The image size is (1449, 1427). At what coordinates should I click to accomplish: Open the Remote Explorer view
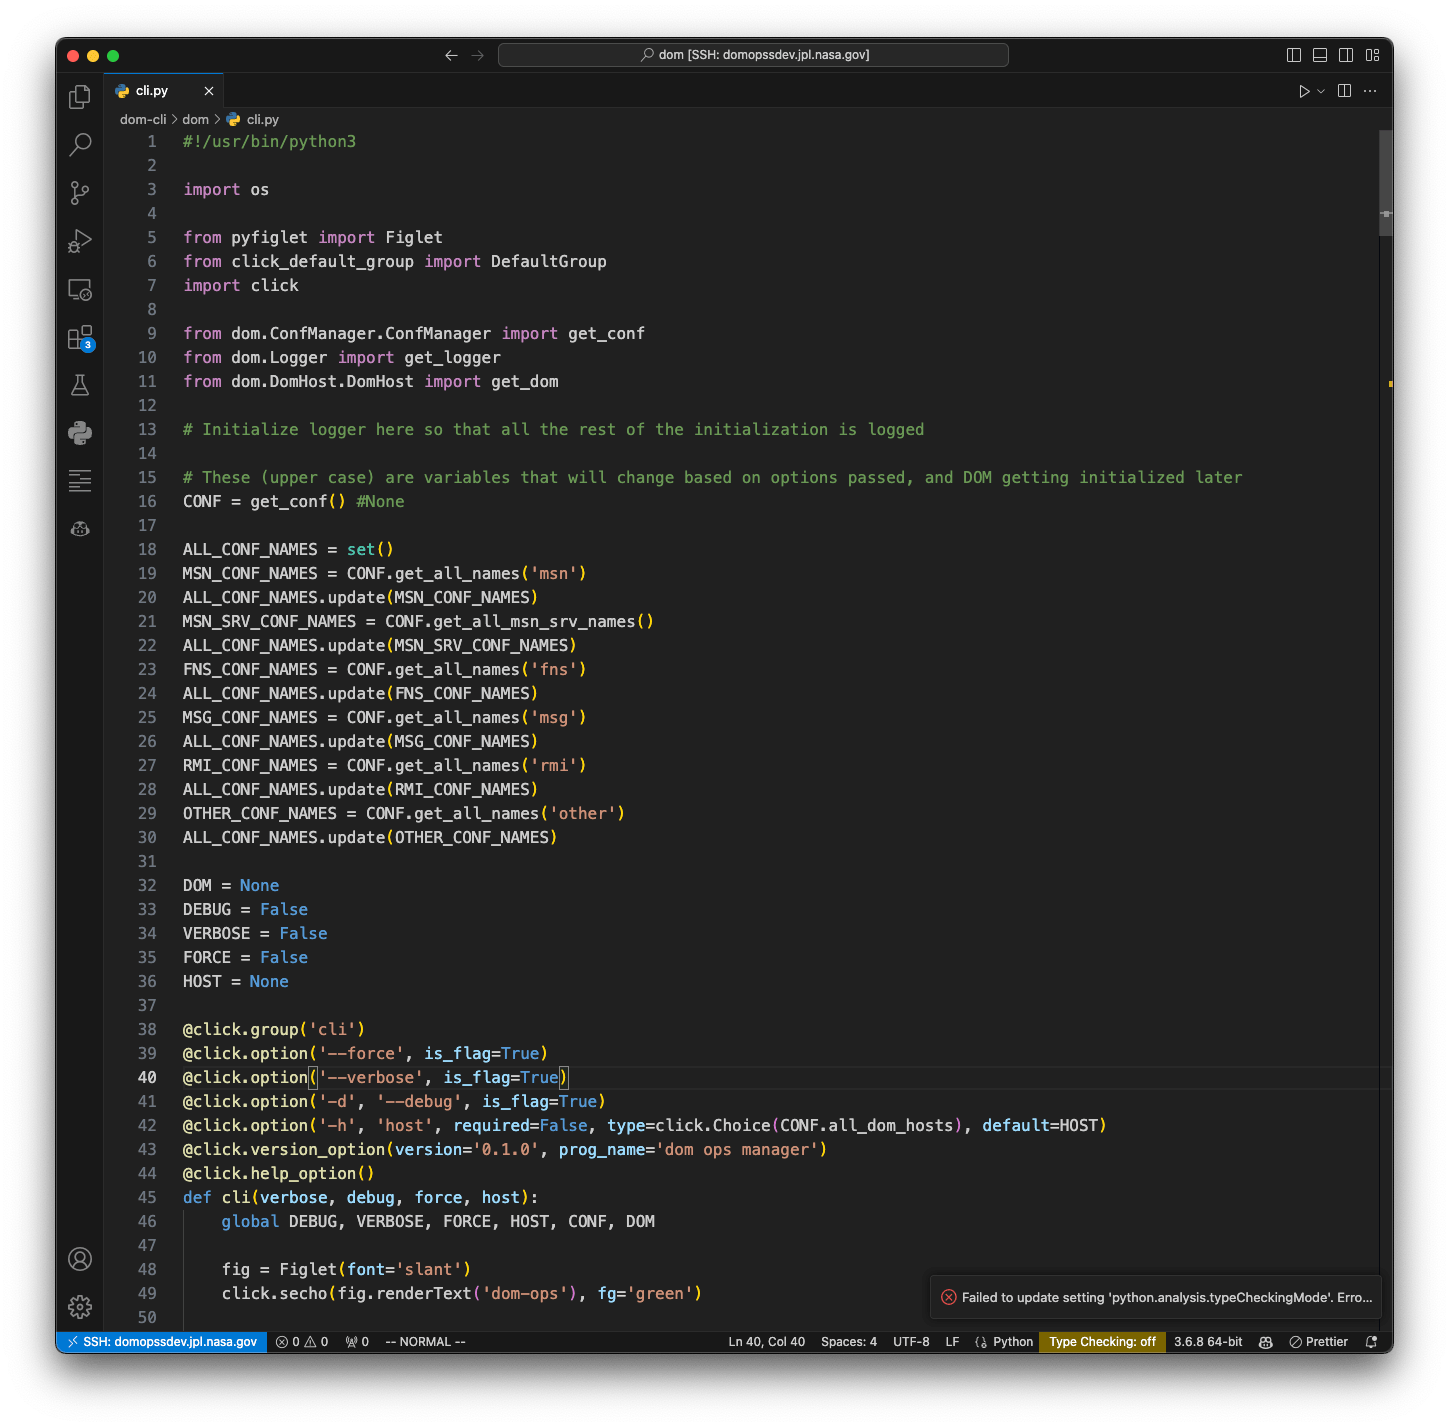80,290
